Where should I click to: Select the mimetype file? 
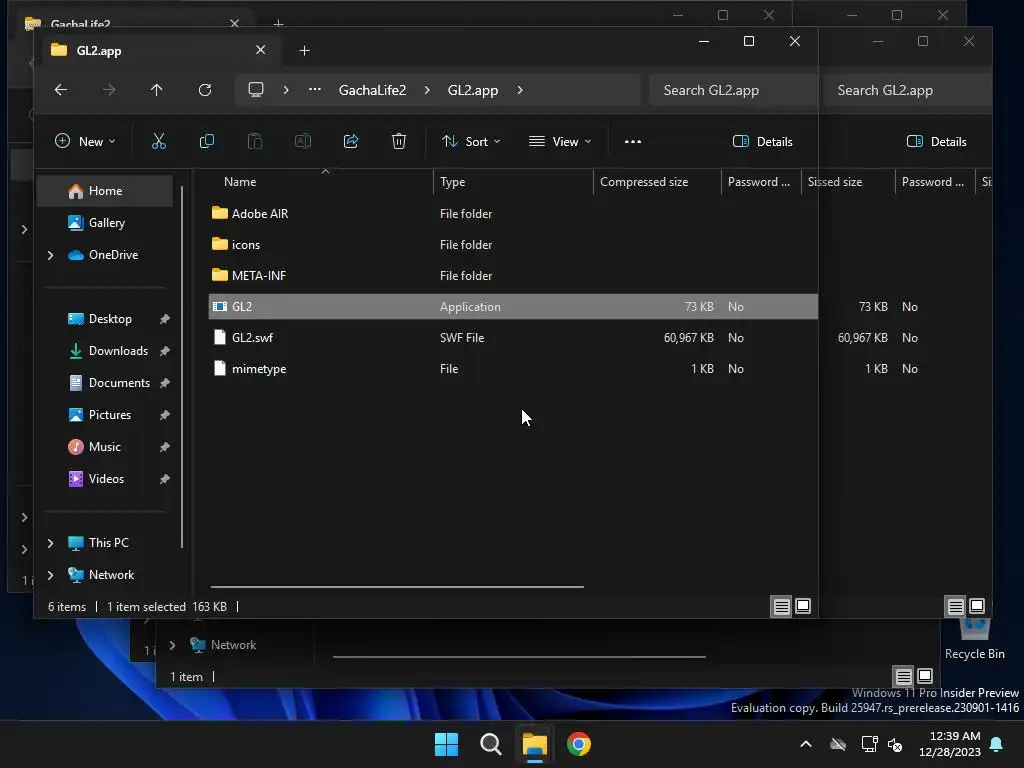(x=513, y=369)
